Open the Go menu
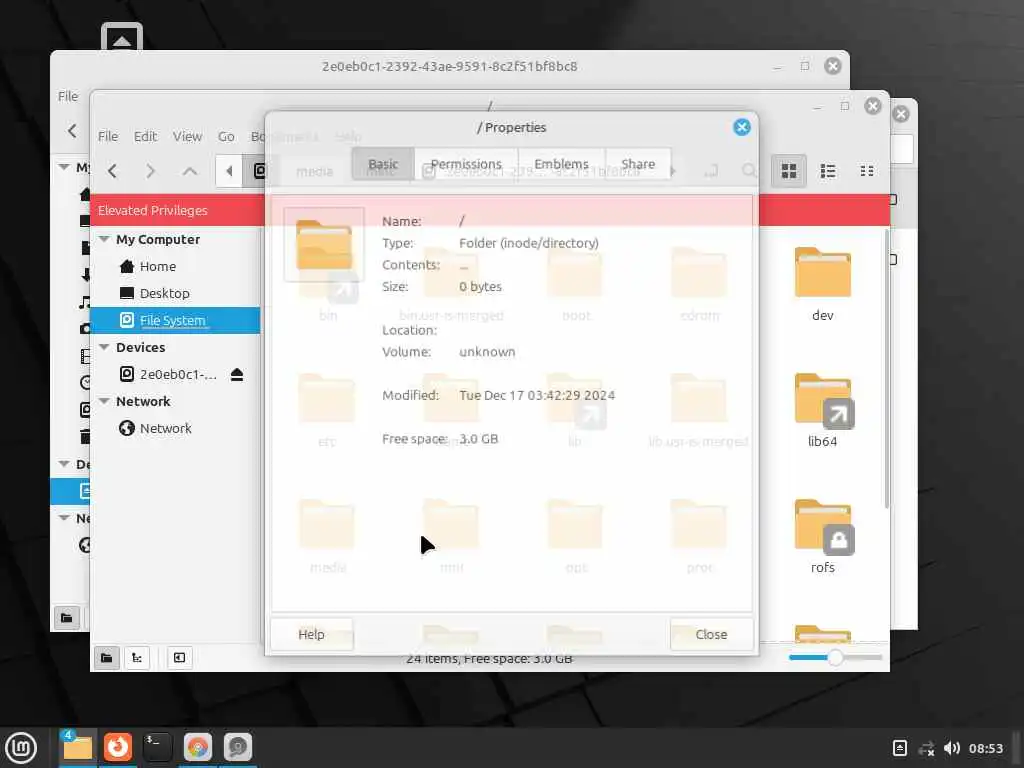 click(226, 136)
